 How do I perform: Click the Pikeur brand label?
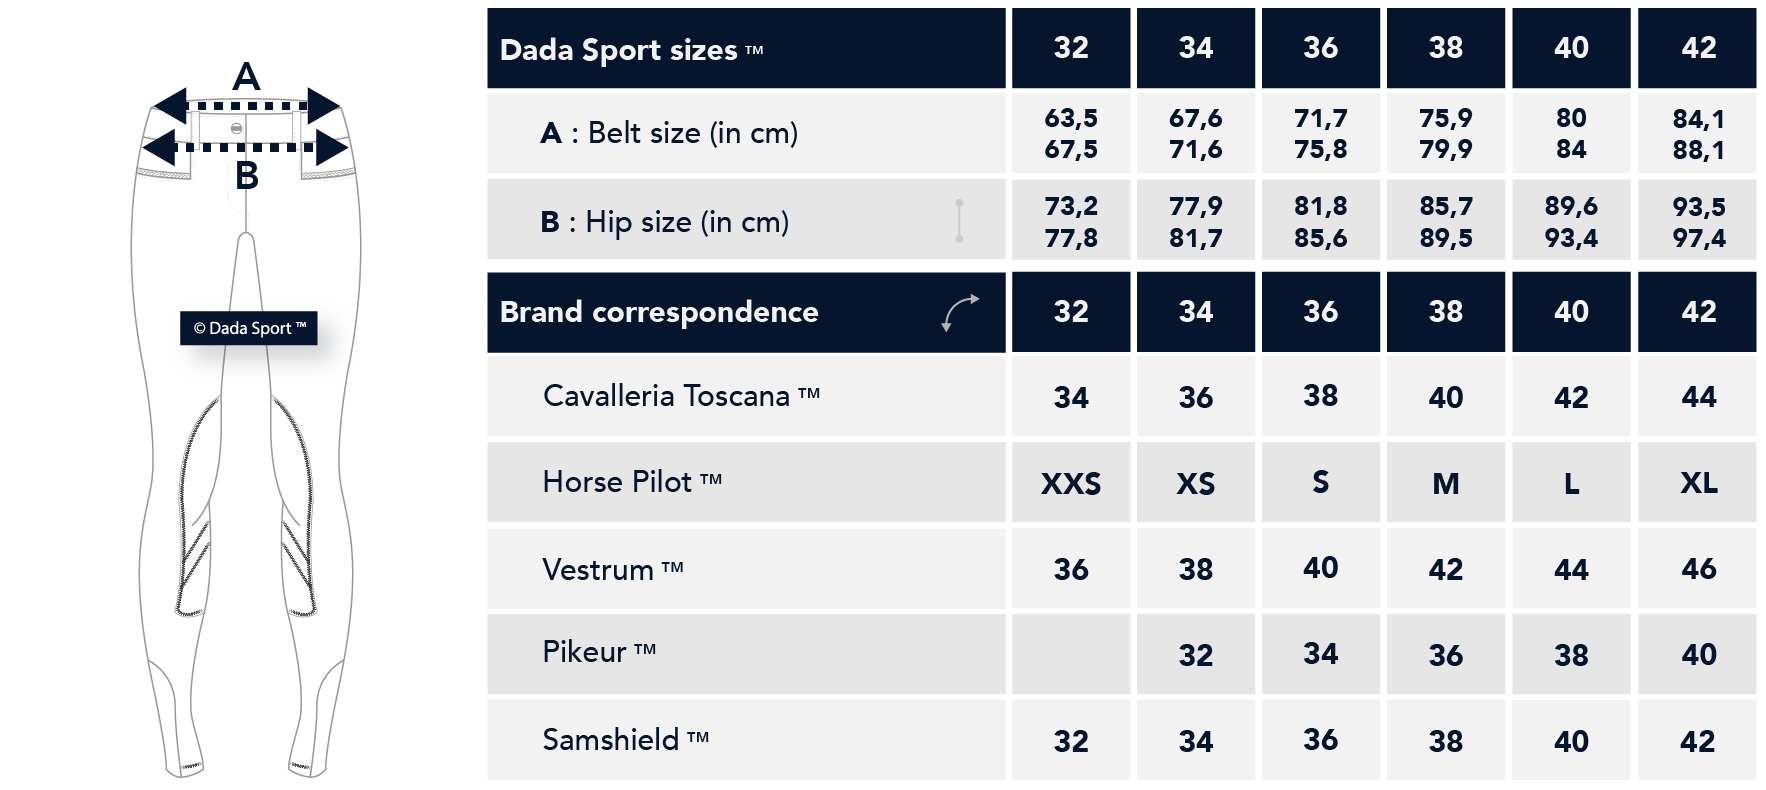click(x=599, y=652)
